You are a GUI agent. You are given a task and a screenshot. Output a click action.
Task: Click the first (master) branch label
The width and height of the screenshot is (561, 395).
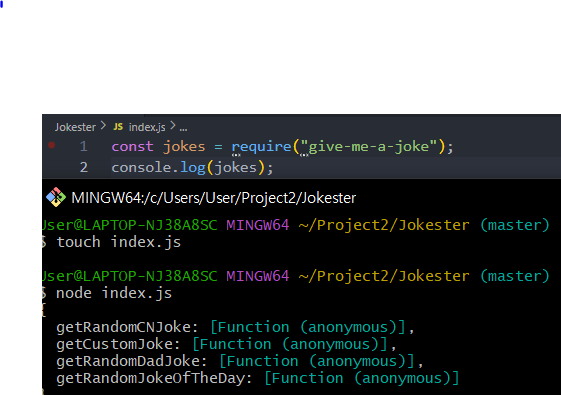click(x=514, y=225)
